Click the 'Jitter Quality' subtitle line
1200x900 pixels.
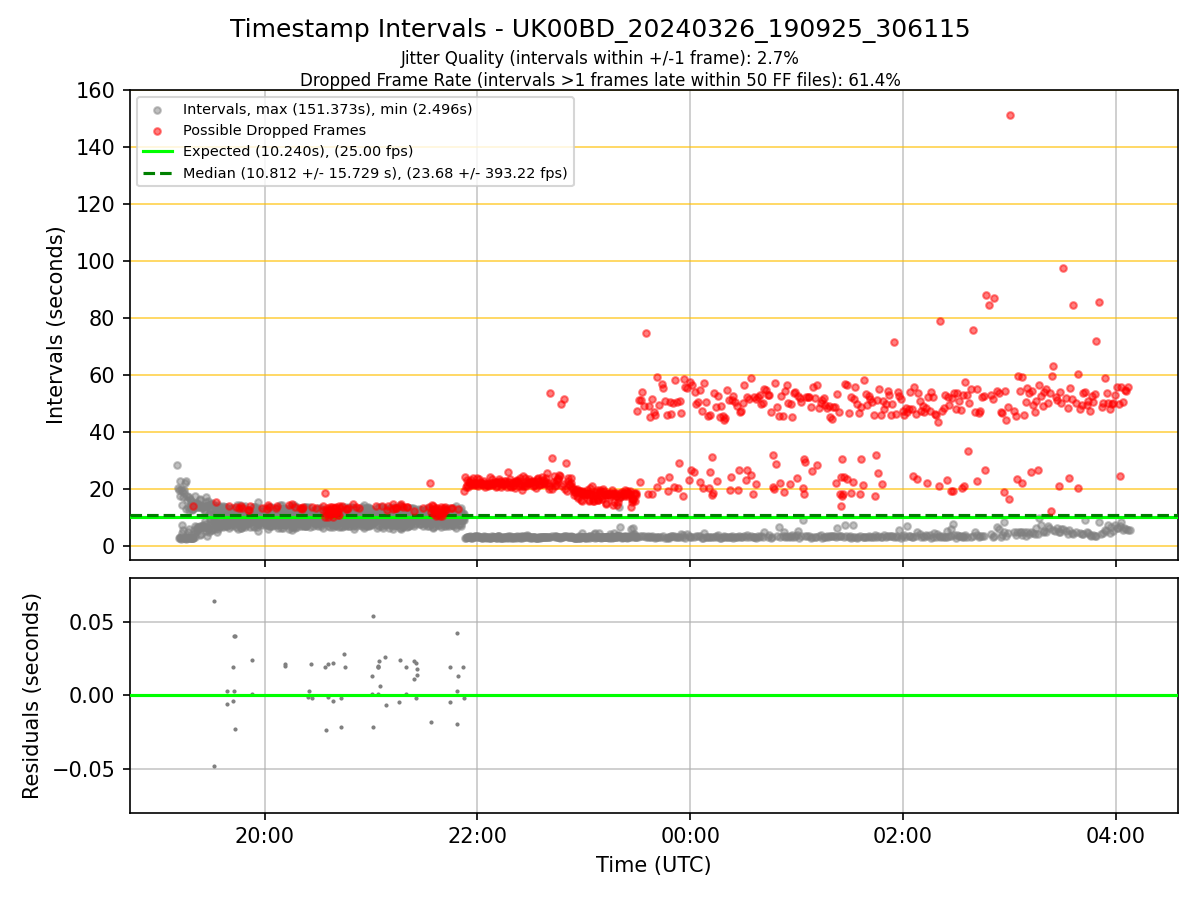click(600, 58)
